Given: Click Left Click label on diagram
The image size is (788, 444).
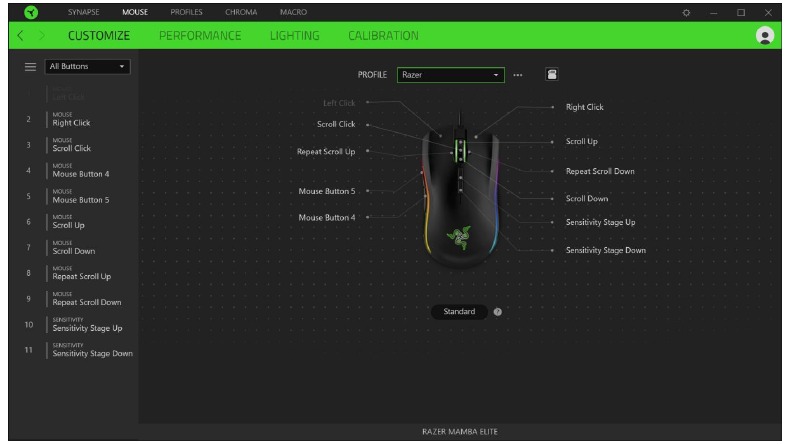Looking at the screenshot, I should click(x=339, y=103).
